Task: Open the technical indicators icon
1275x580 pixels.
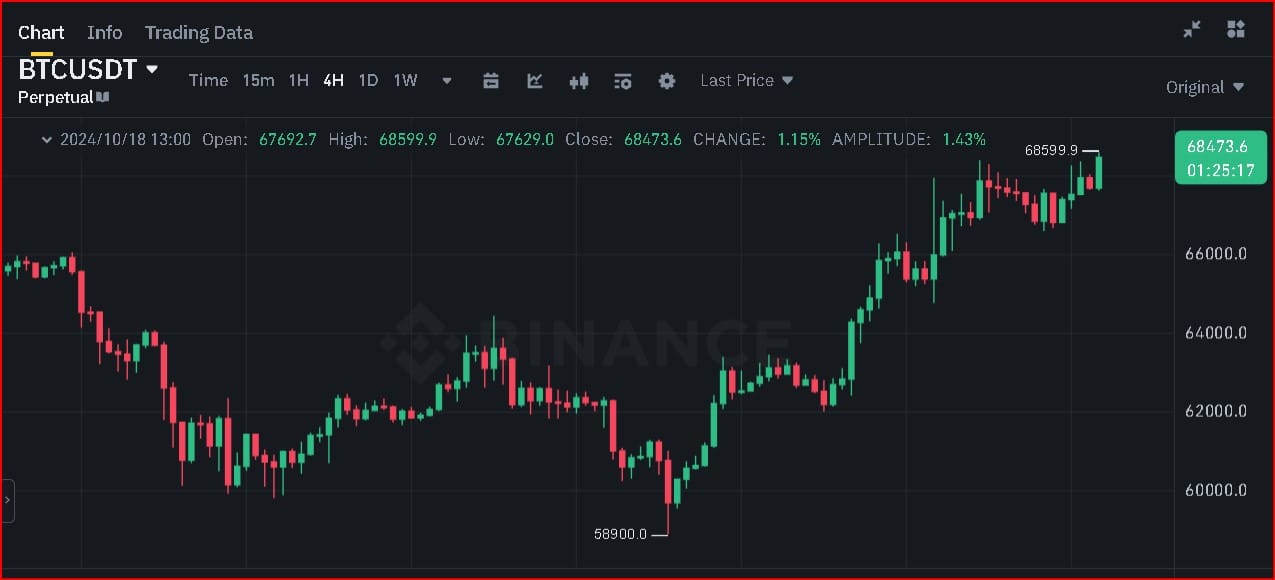Action: pyautogui.click(x=535, y=81)
